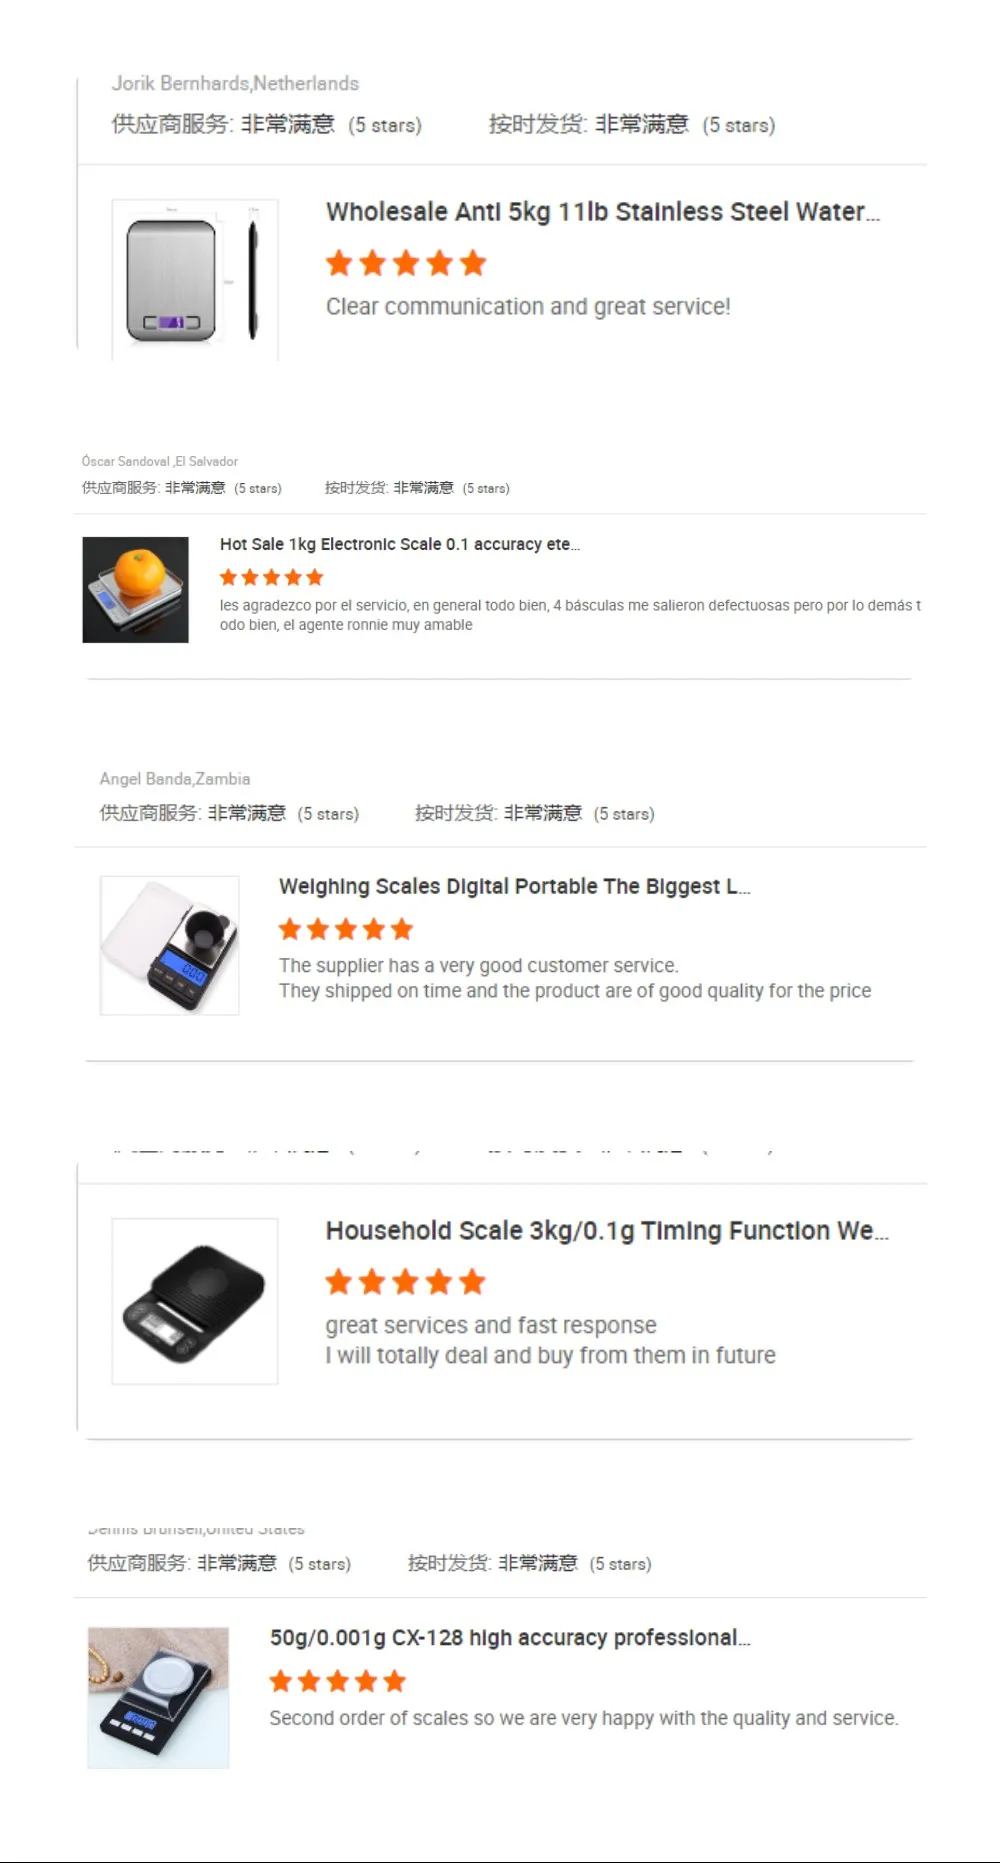Screen dimensions: 1000x1863
Task: Click the star rating under the 50g/0.001g CX-128 listing
Action: click(x=338, y=1681)
